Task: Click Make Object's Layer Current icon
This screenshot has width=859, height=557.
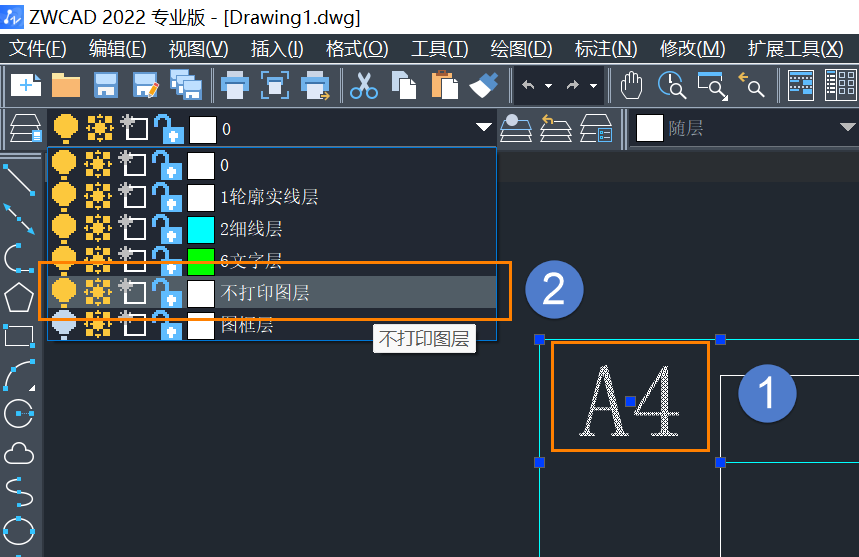Action: [x=516, y=128]
